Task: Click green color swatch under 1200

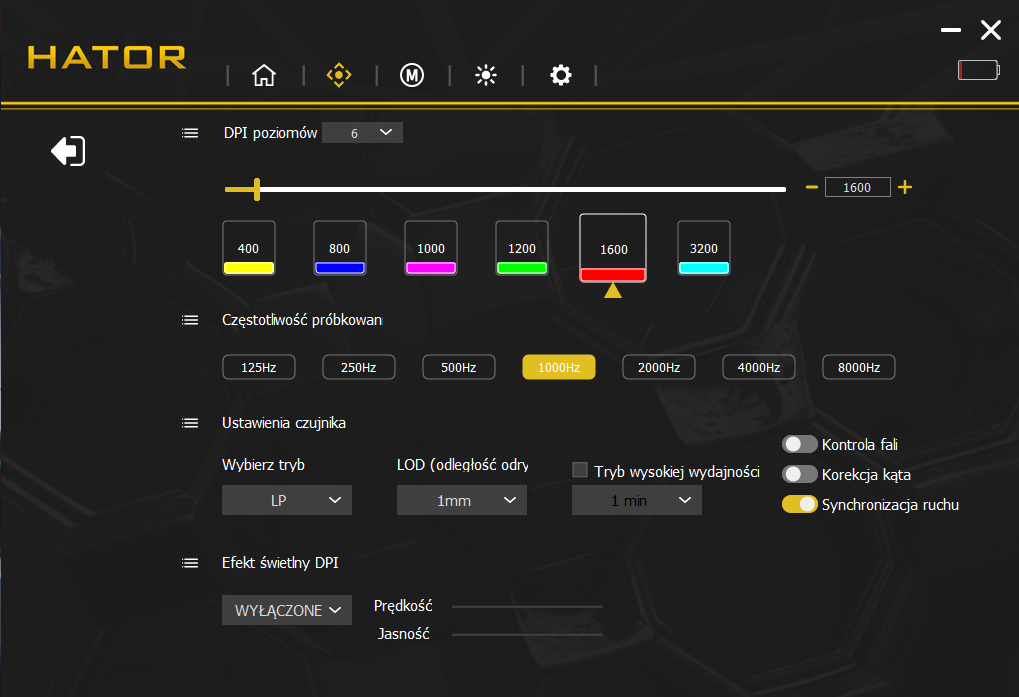Action: click(x=522, y=268)
